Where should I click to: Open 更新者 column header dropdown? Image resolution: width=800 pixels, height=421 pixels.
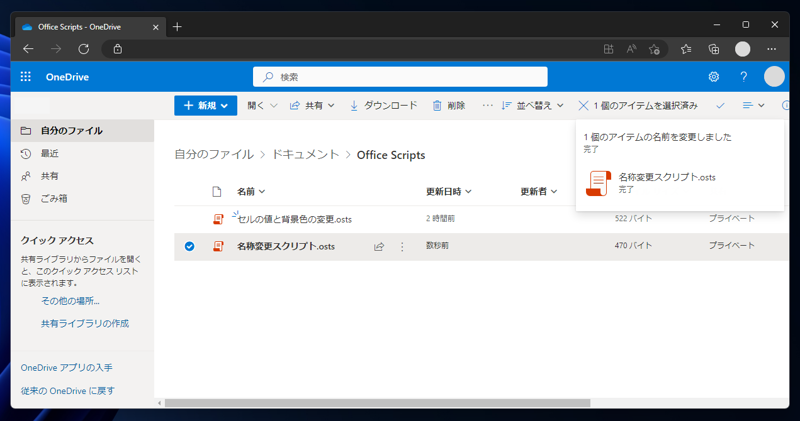pos(538,192)
